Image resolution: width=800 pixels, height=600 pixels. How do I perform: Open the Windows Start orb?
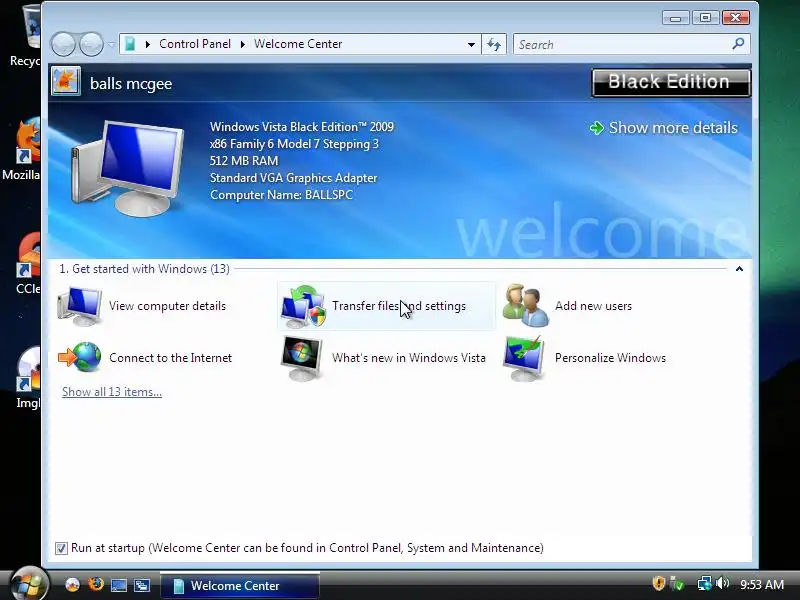pos(28,583)
